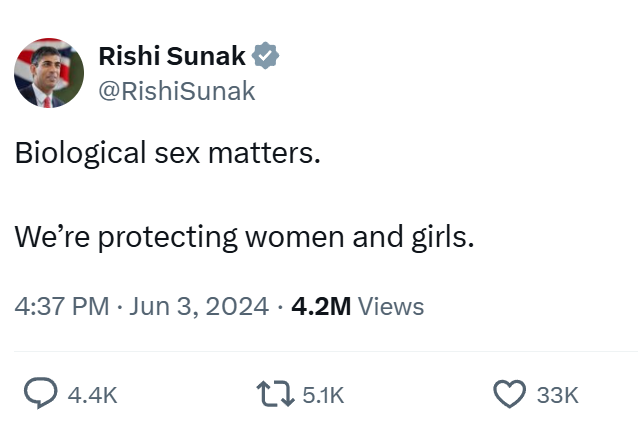This screenshot has width=638, height=429.
Task: Click the 4:37 PM timestamp
Action: (x=62, y=306)
